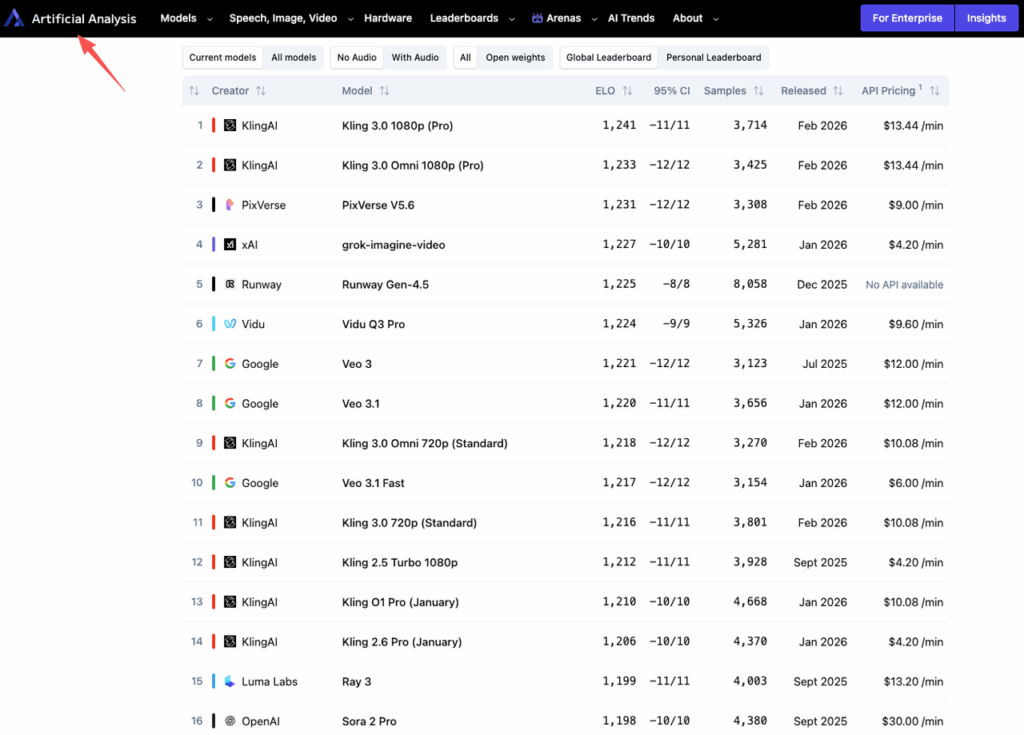
Task: Click sort arrows beside Model header
Action: coord(384,91)
